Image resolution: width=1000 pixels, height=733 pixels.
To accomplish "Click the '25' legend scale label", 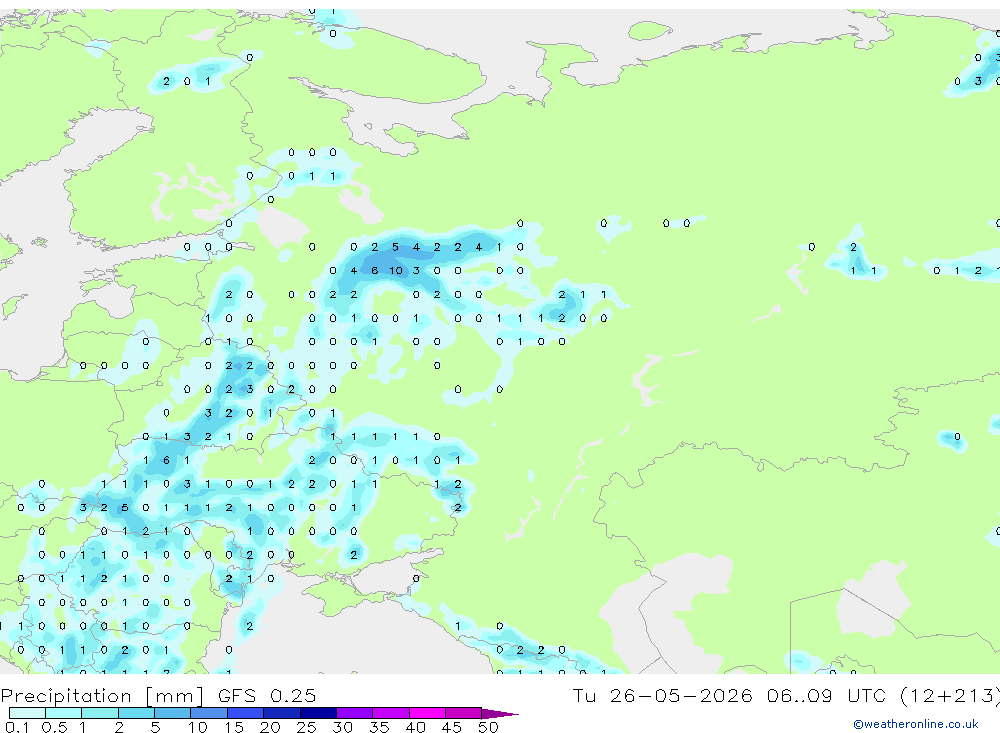I will [x=306, y=727].
